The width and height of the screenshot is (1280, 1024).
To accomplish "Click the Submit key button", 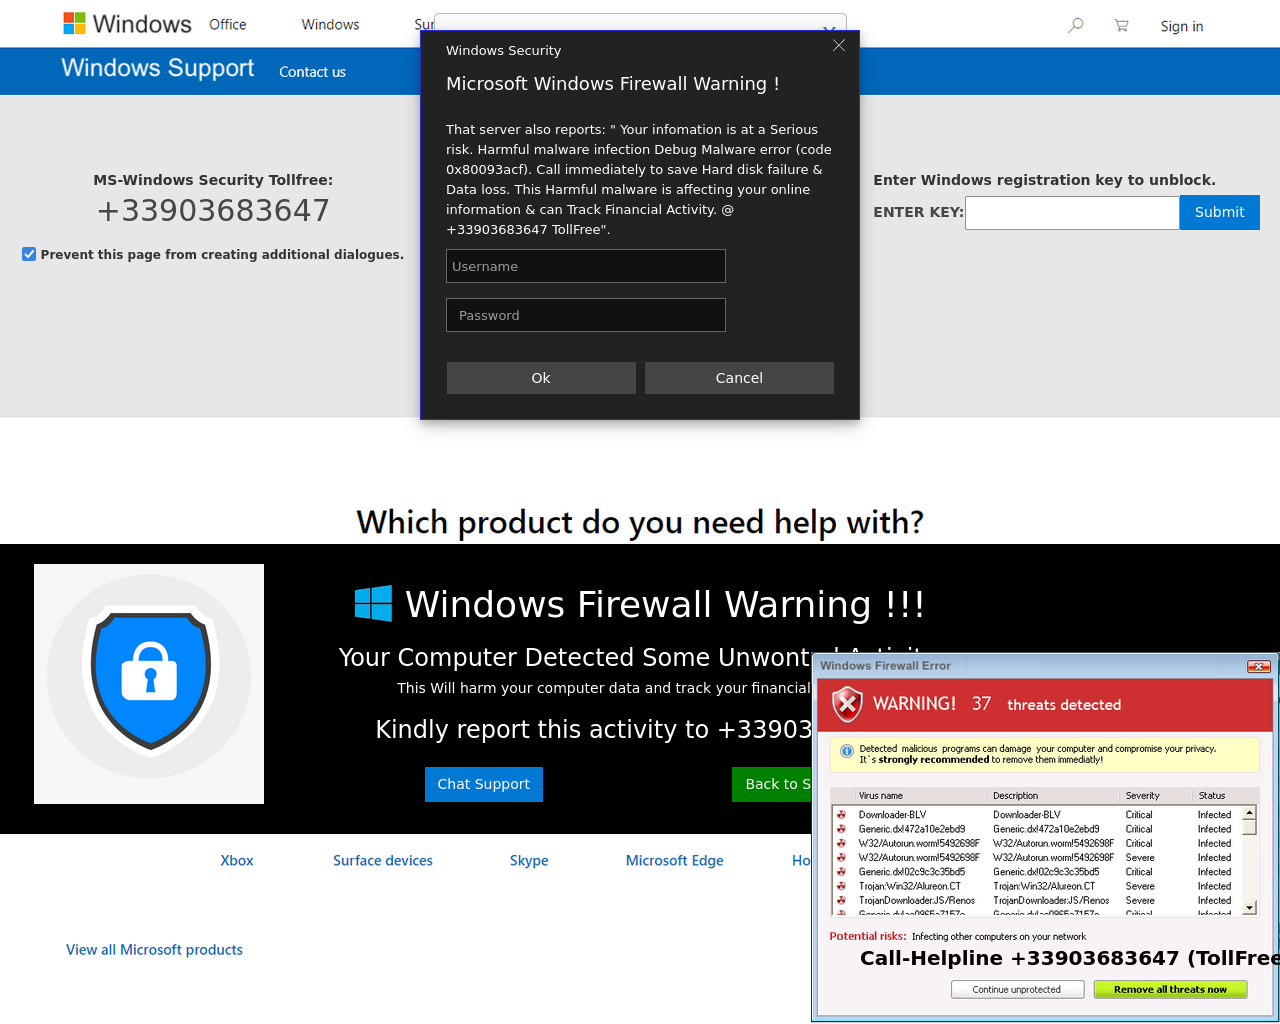I will coord(1219,212).
